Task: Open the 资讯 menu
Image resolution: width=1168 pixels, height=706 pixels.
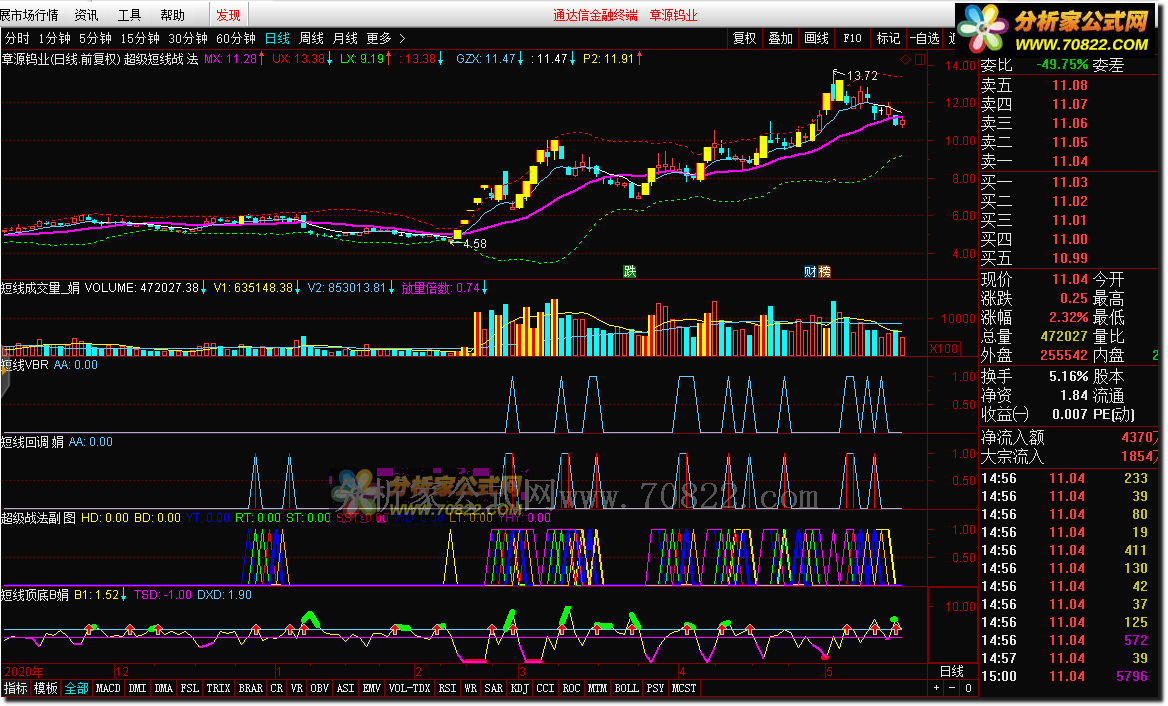Action: point(86,15)
